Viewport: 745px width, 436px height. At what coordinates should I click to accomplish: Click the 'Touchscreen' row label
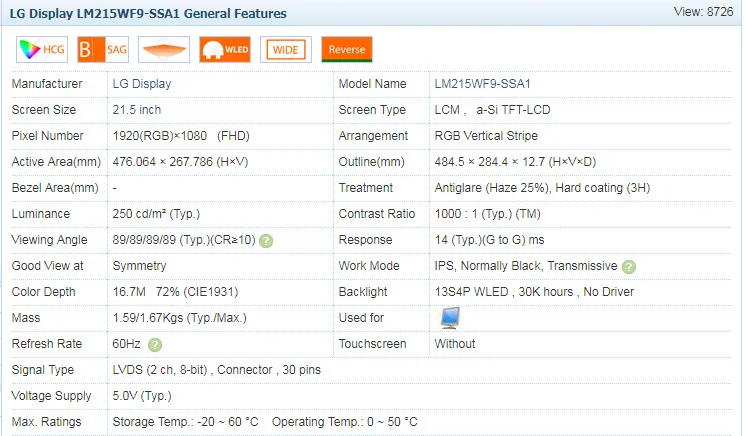click(x=372, y=344)
